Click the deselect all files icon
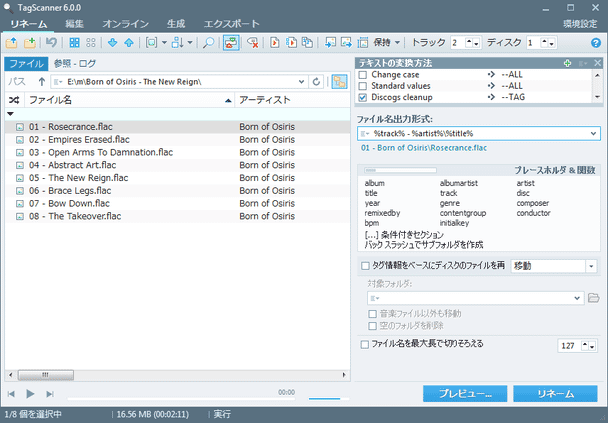Screen dimensions: 608x423 pyautogui.click(x=91, y=43)
